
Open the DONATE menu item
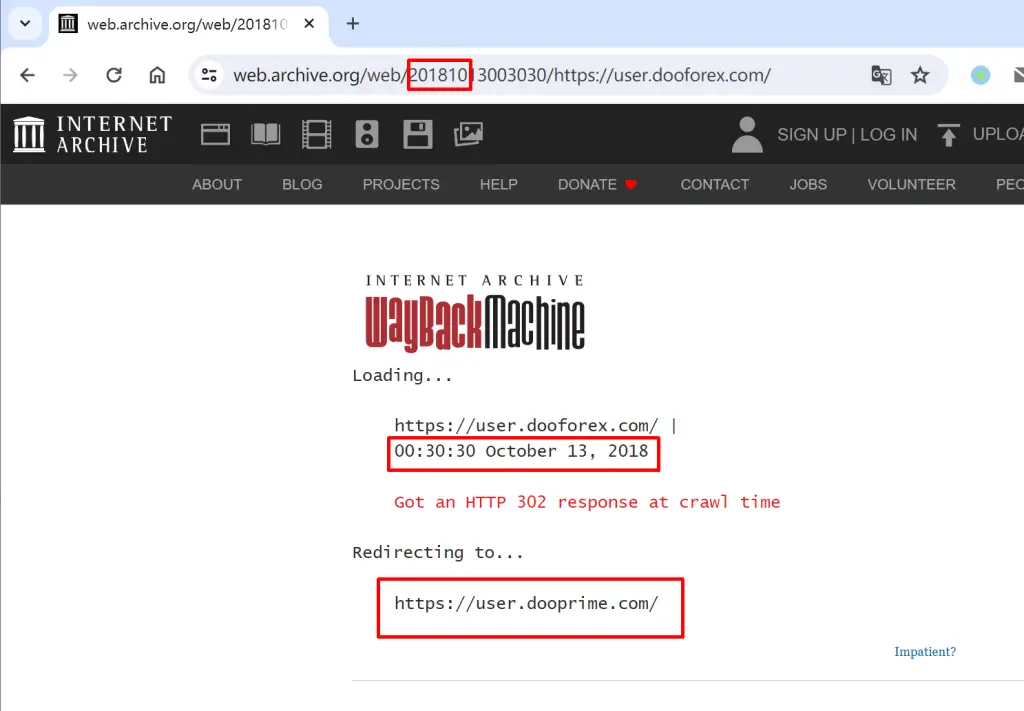click(597, 185)
